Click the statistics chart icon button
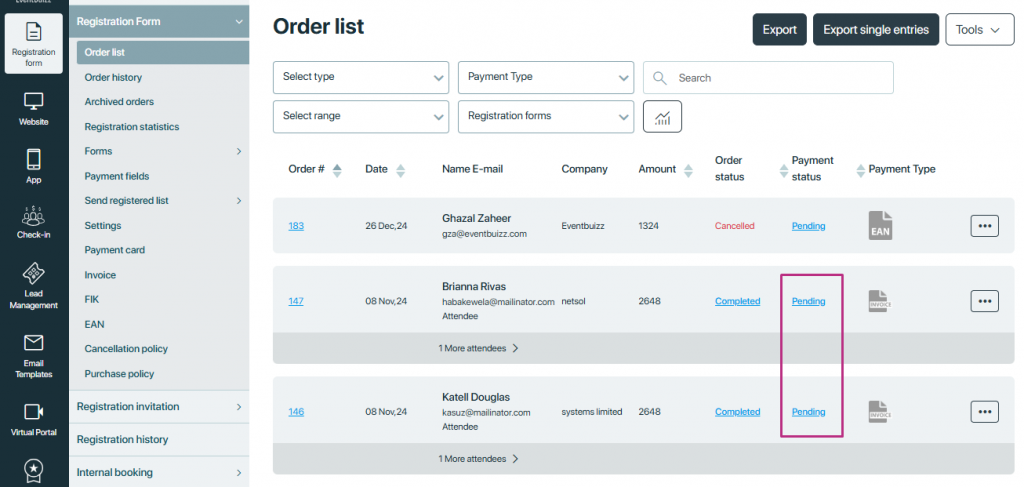Image resolution: width=1024 pixels, height=487 pixels. pyautogui.click(x=662, y=117)
